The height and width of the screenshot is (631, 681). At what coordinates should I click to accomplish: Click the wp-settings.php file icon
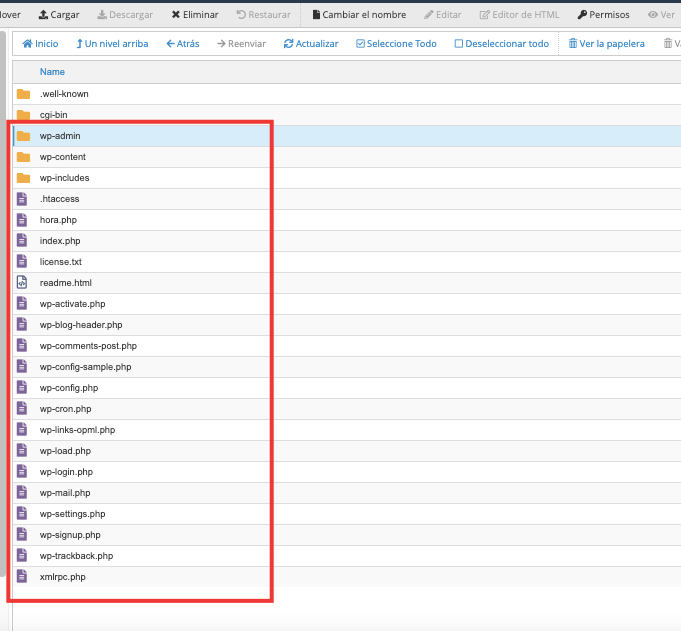(x=22, y=514)
